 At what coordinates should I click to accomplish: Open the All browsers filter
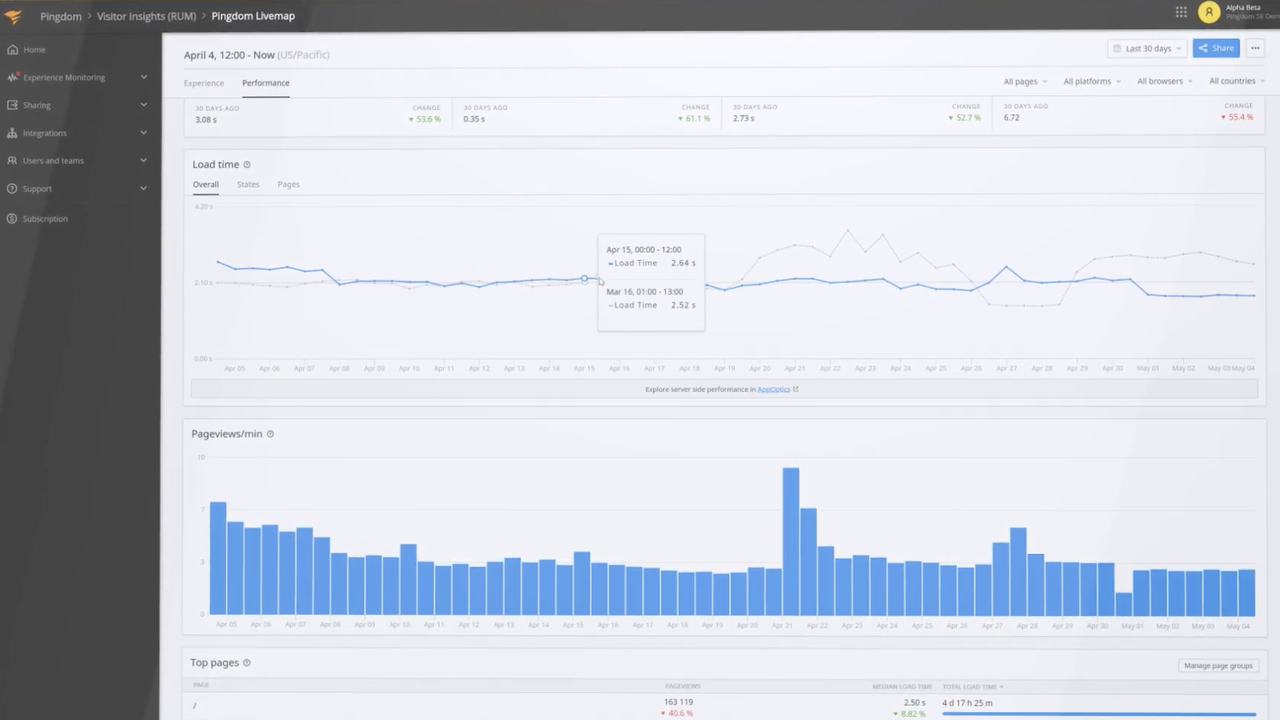pyautogui.click(x=1159, y=81)
